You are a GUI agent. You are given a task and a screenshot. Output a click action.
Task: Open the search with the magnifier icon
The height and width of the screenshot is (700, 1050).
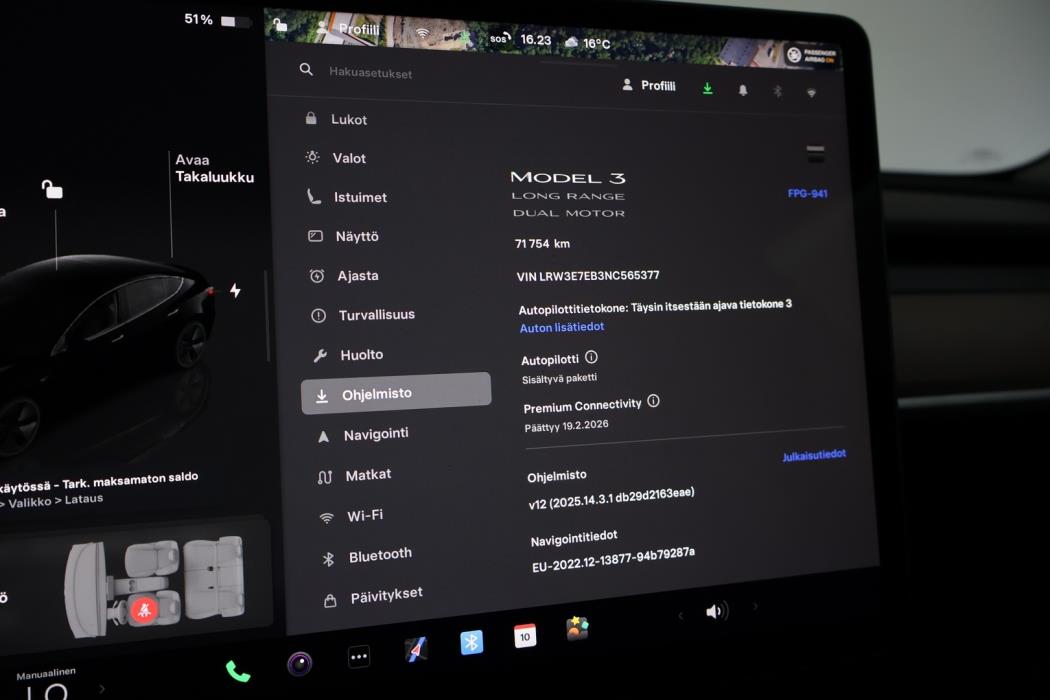click(306, 70)
